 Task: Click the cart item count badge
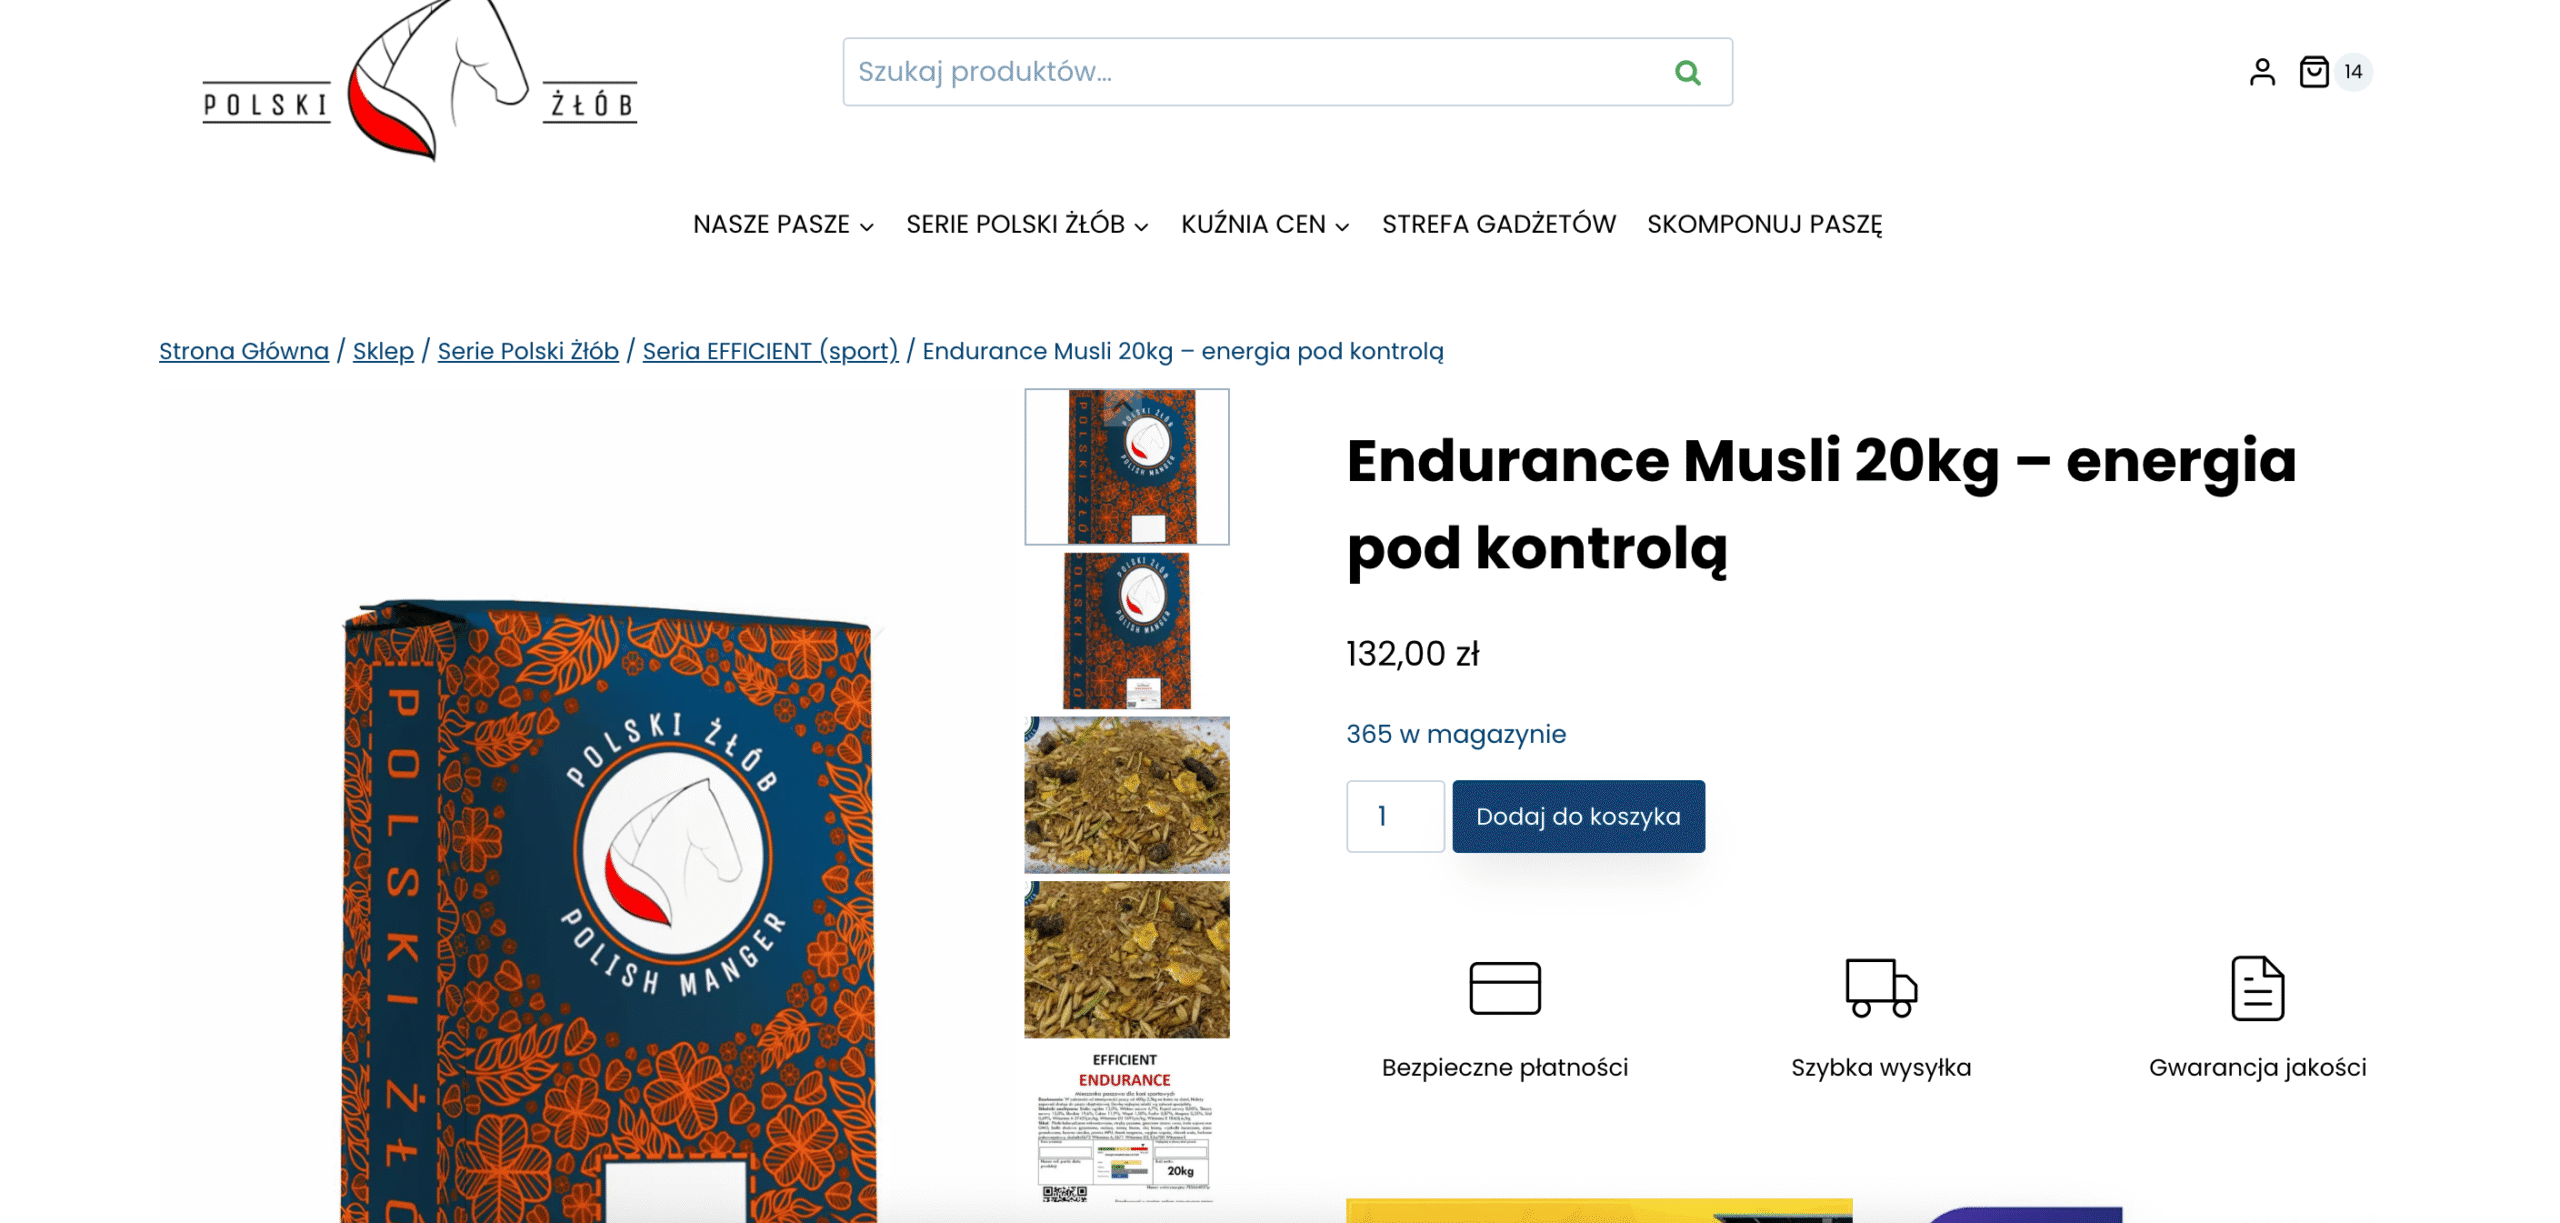tap(2353, 72)
